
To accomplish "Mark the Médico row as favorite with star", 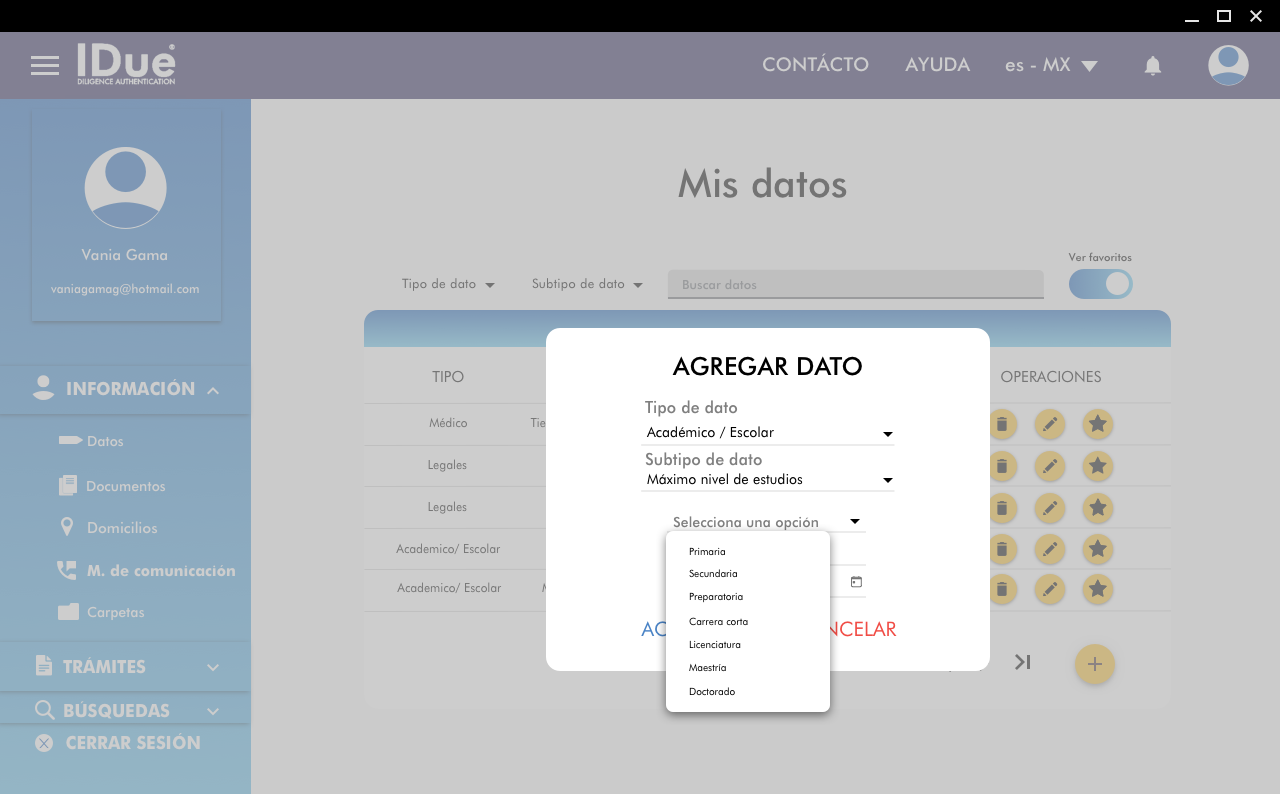I will click(1097, 424).
